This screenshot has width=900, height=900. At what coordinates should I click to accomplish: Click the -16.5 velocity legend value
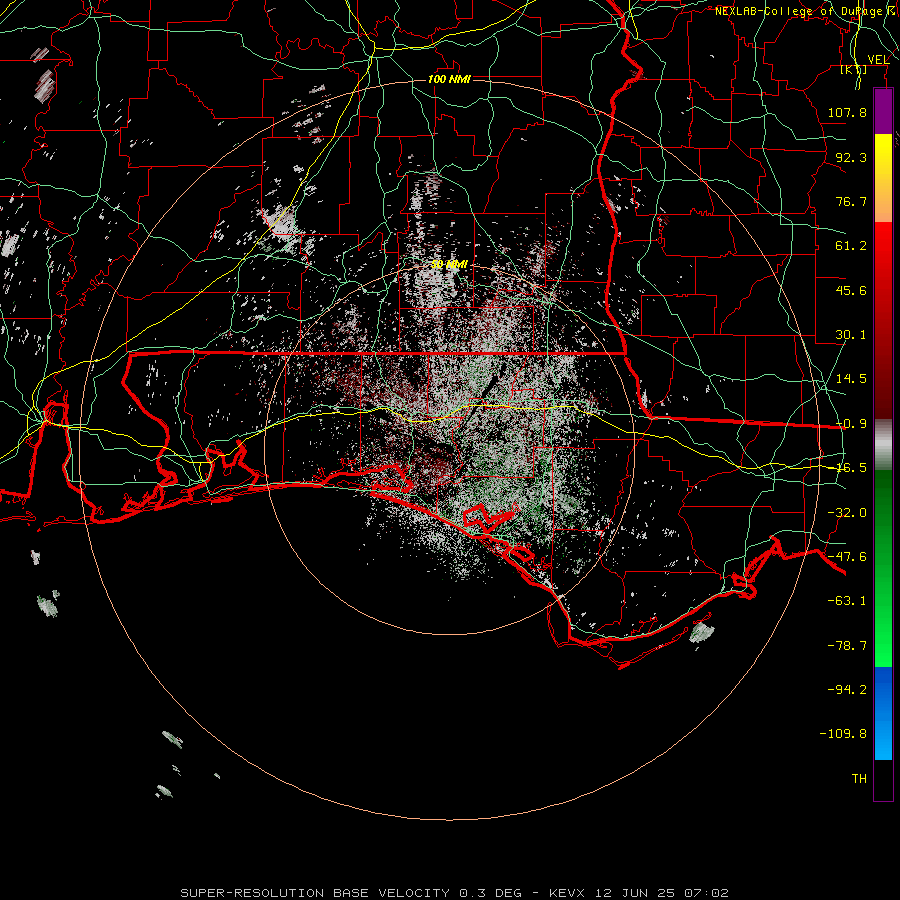point(851,468)
